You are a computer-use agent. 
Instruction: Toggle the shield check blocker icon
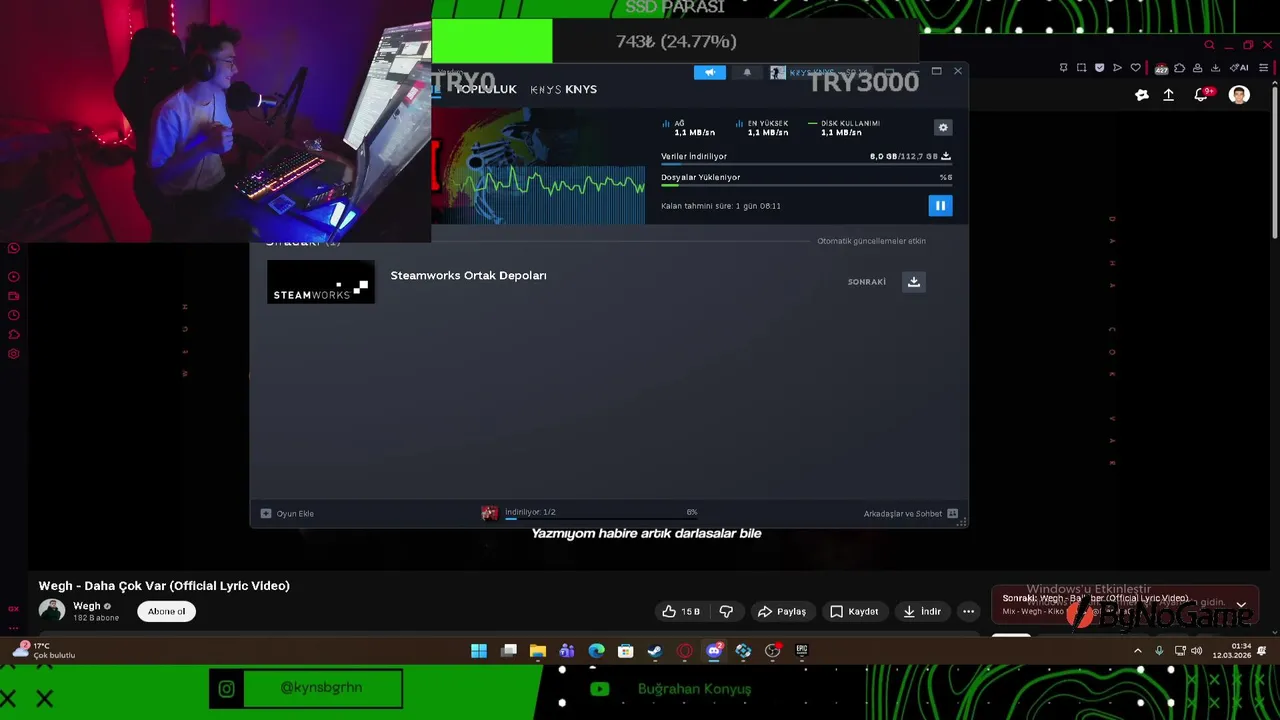[x=1099, y=68]
